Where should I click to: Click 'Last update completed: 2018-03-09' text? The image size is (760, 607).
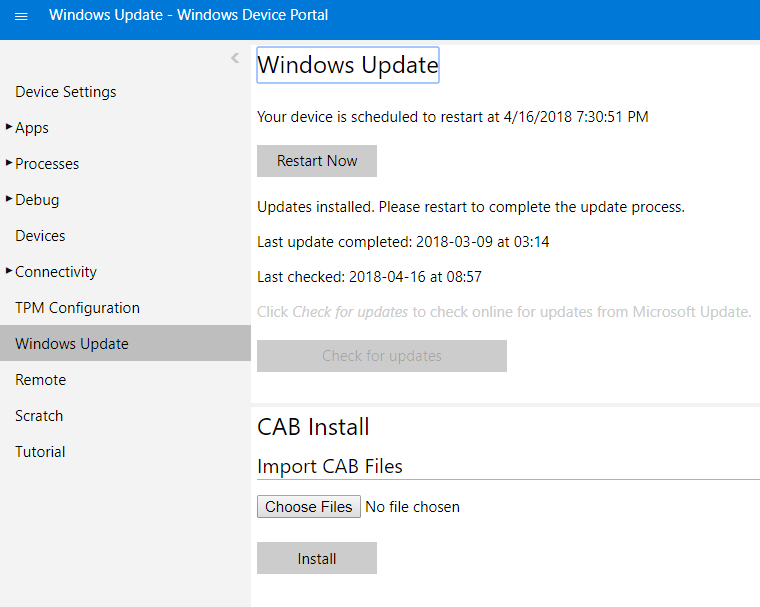coord(403,242)
